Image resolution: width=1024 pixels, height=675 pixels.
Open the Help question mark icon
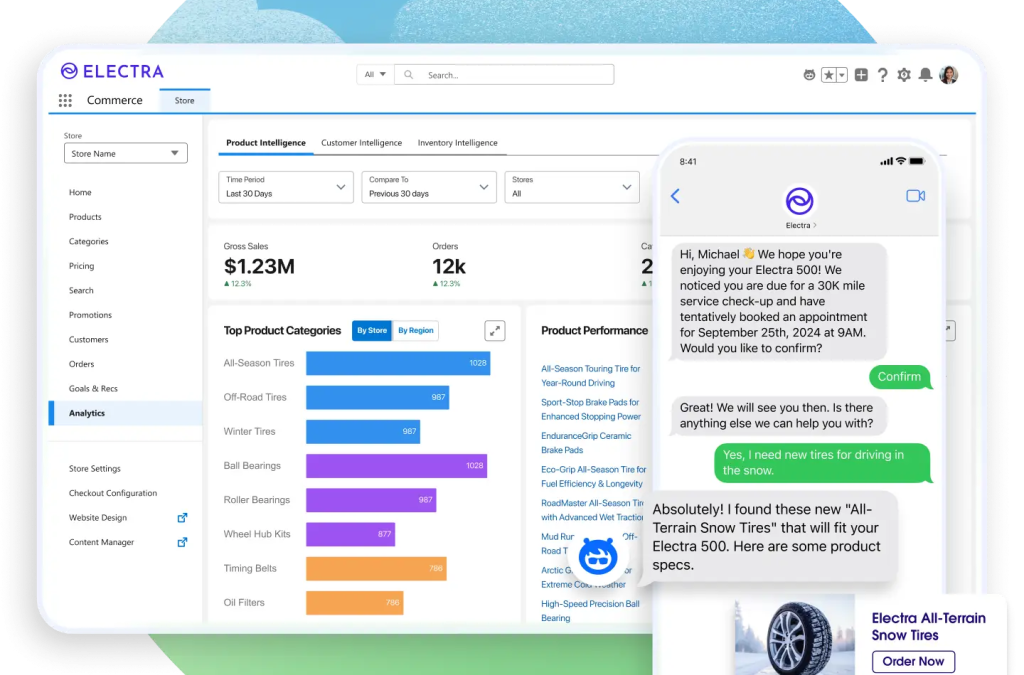883,74
